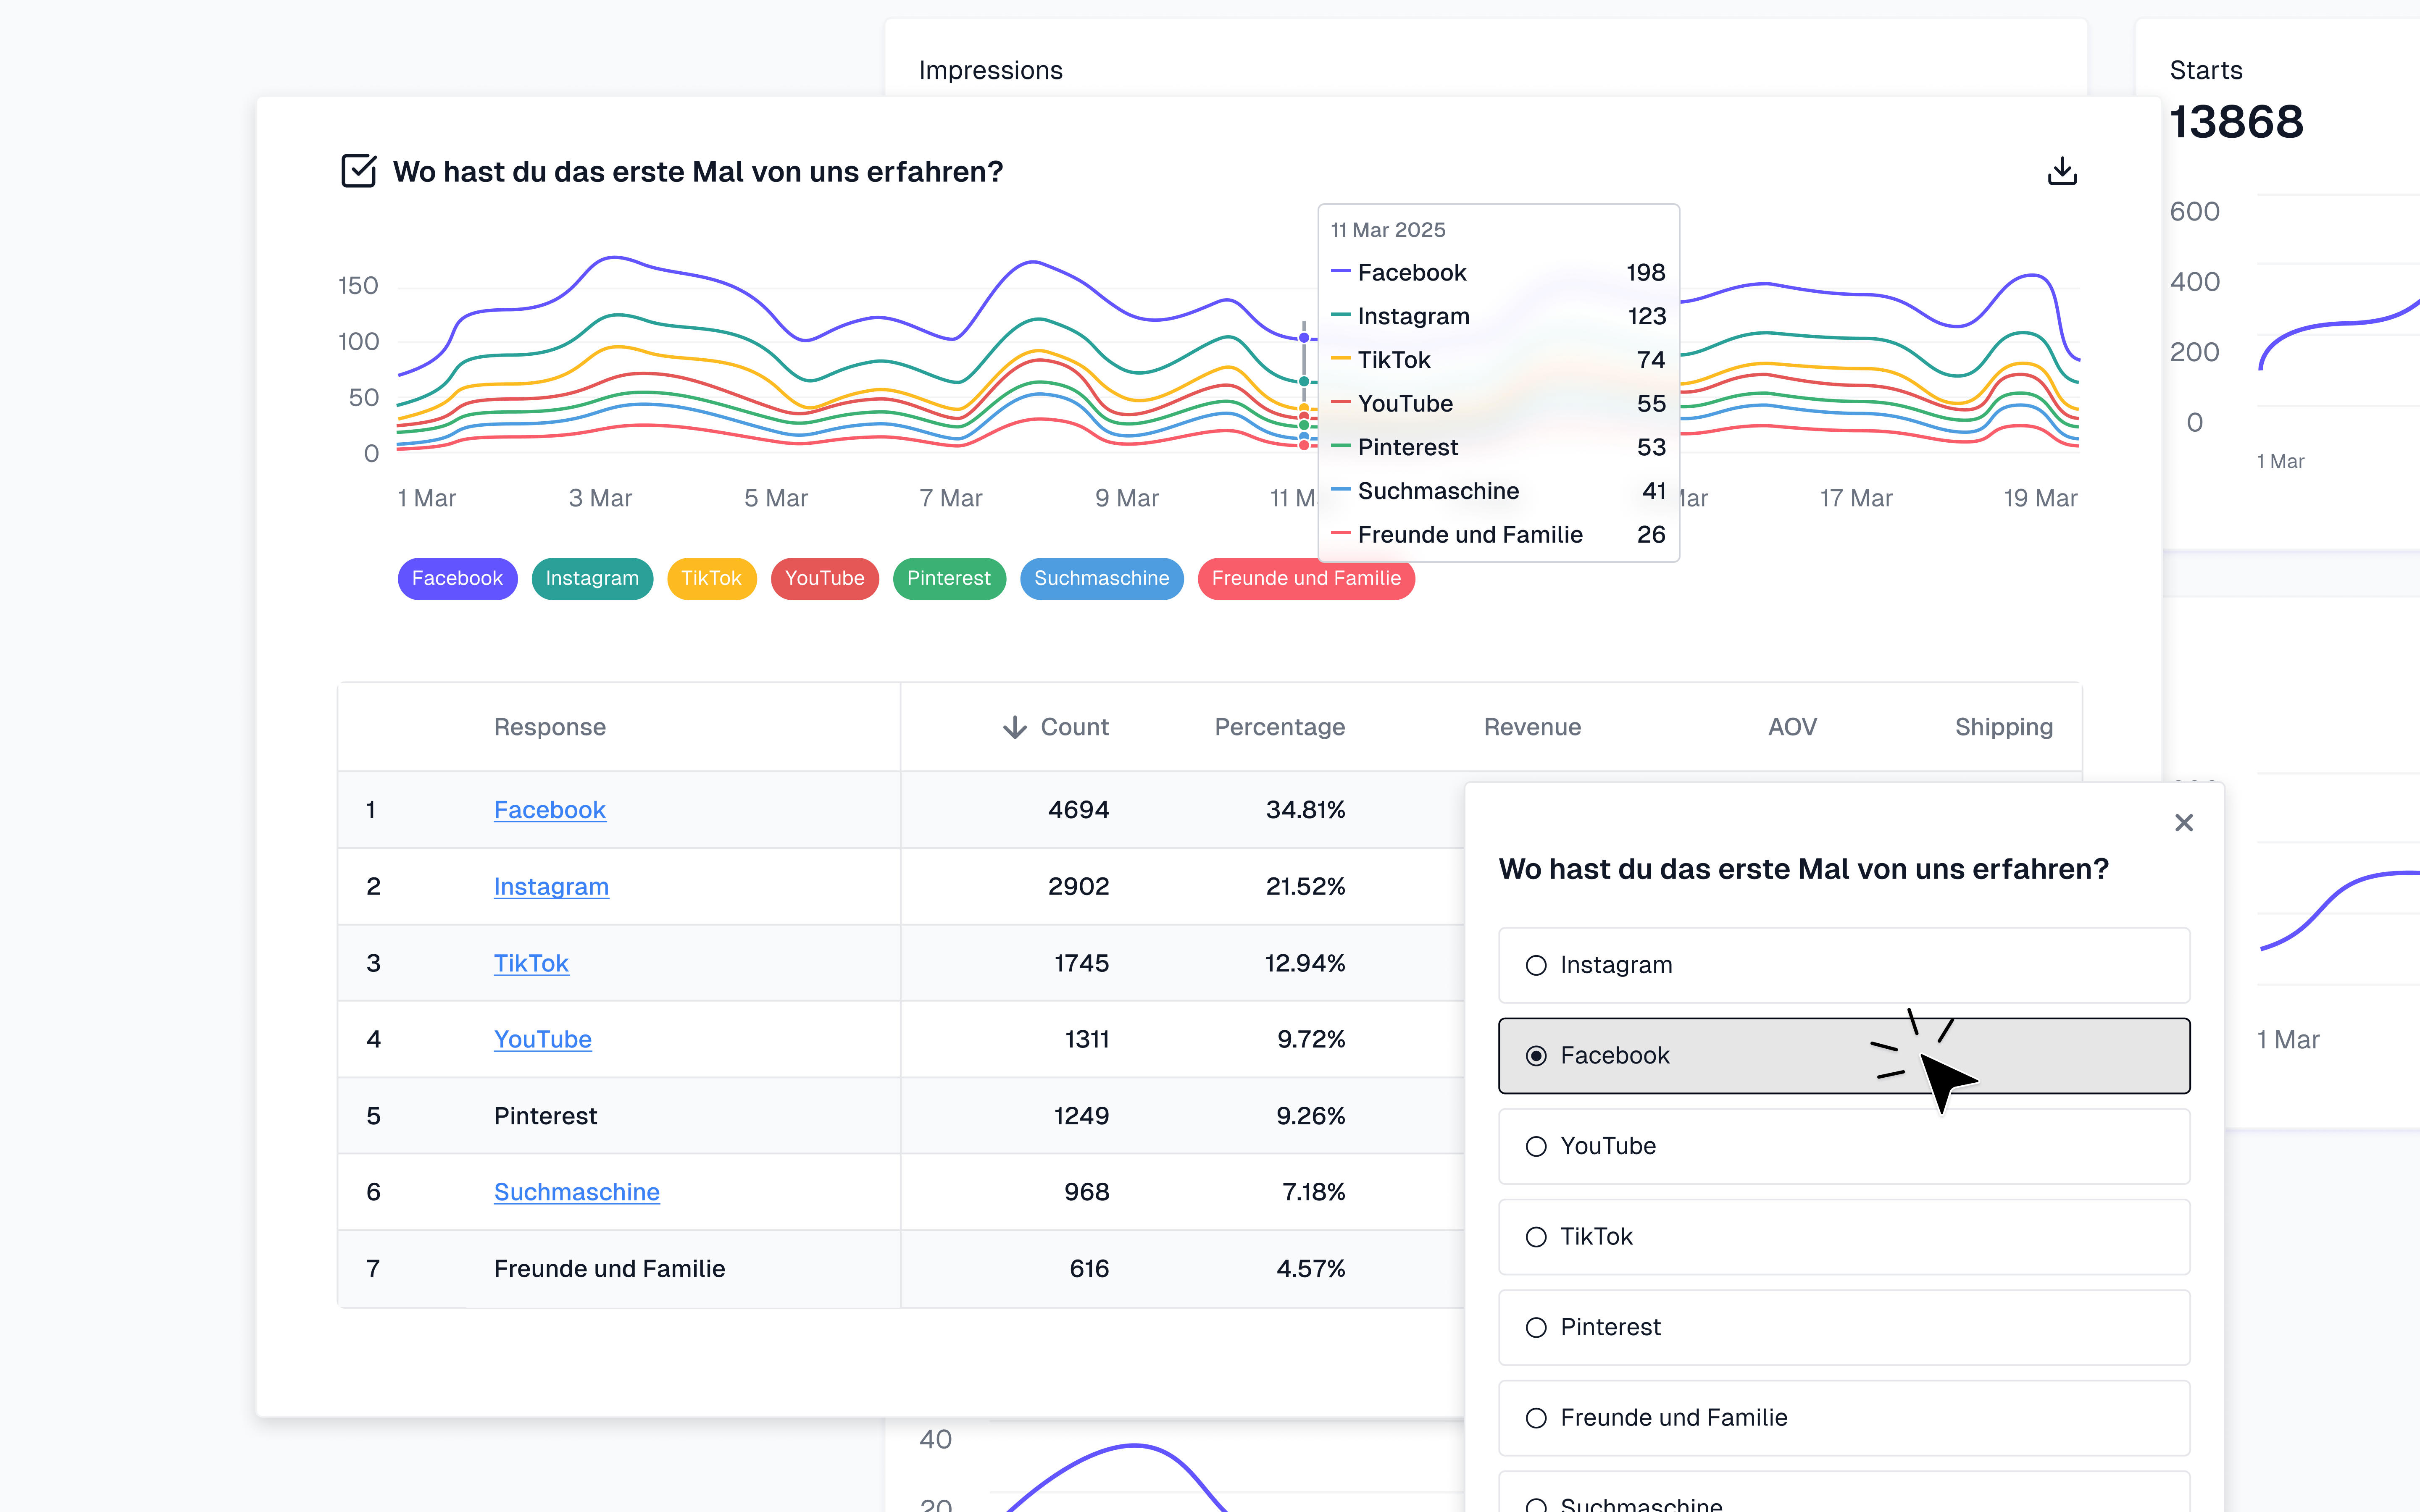This screenshot has width=2420, height=1512.
Task: Click the checkbox icon beside the question title
Action: click(x=358, y=171)
